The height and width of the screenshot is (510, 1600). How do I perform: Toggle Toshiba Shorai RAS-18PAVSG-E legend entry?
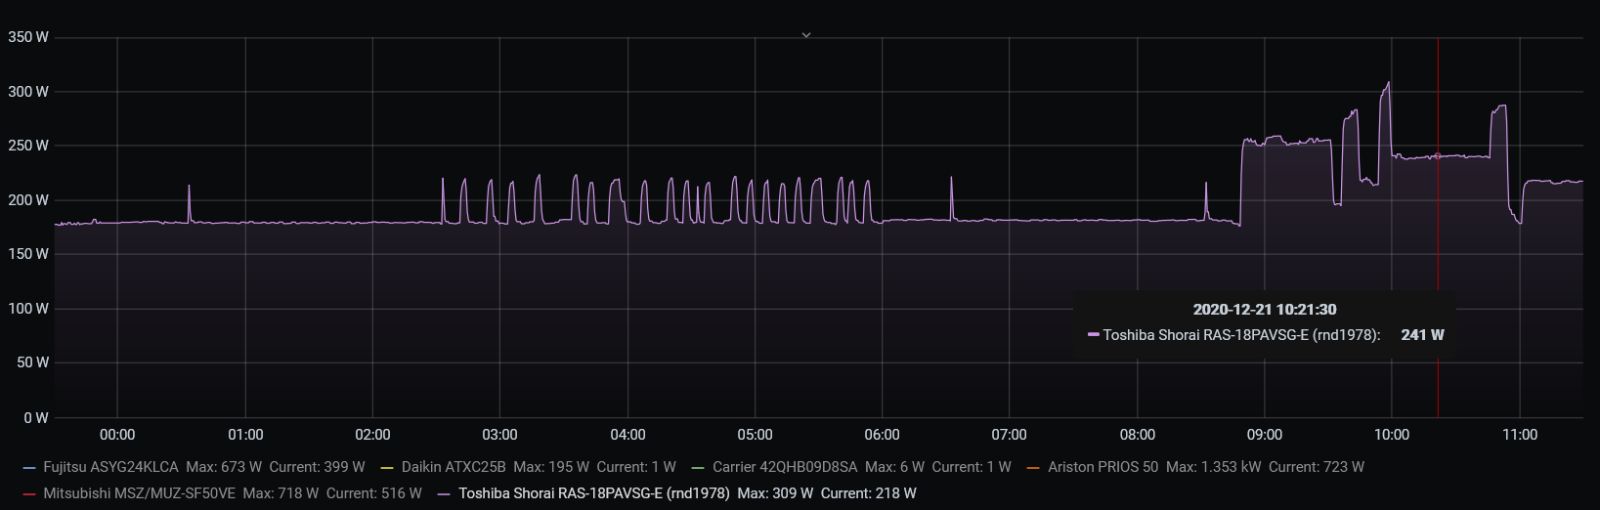594,493
